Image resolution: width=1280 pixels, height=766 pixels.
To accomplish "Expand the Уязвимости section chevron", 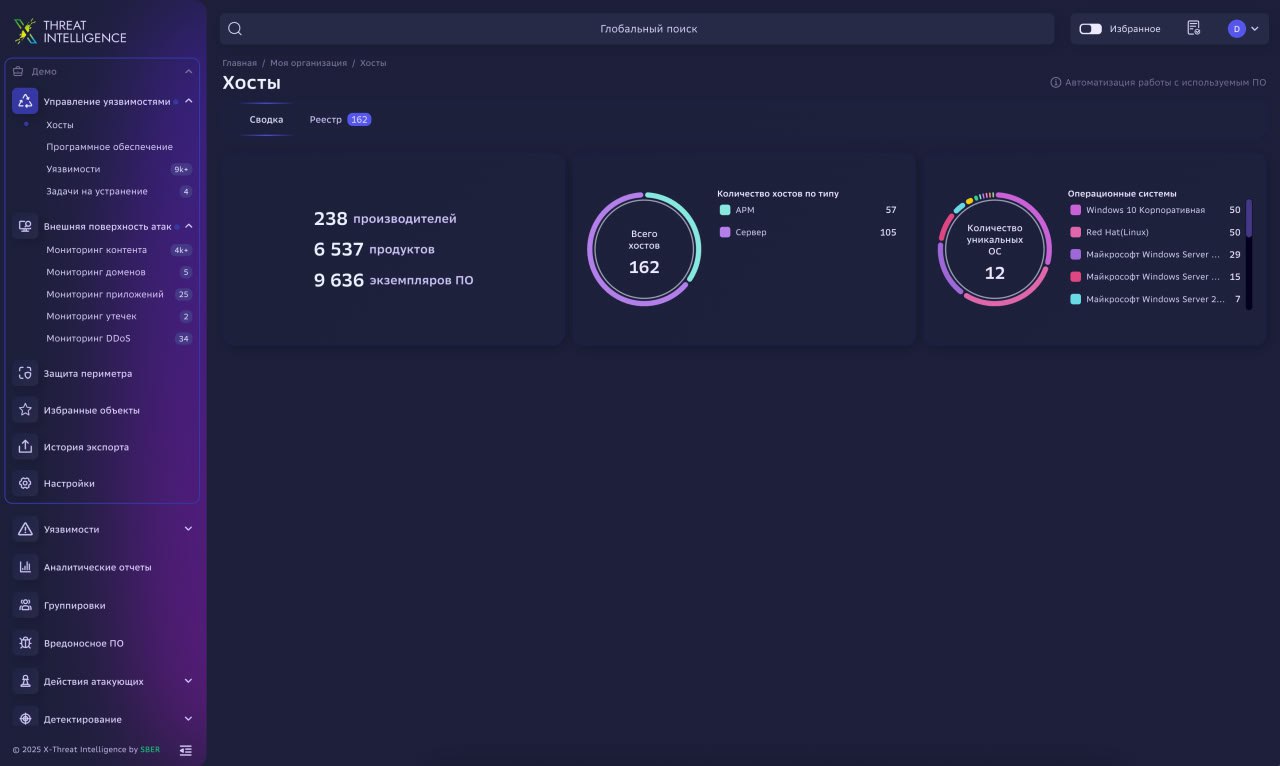I will tap(188, 529).
